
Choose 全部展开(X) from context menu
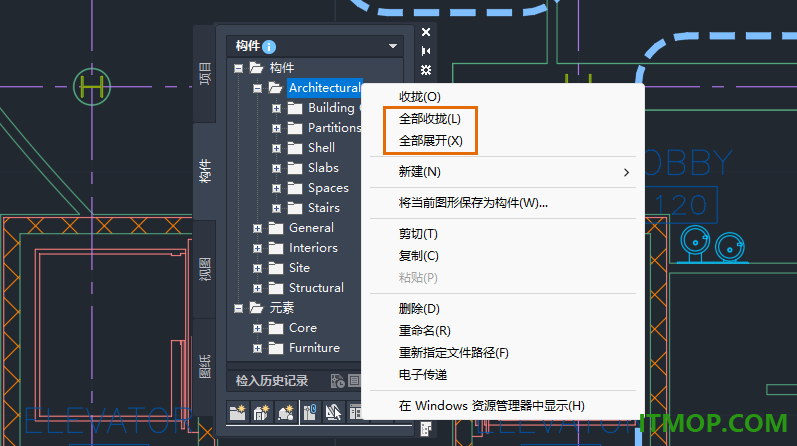click(431, 141)
